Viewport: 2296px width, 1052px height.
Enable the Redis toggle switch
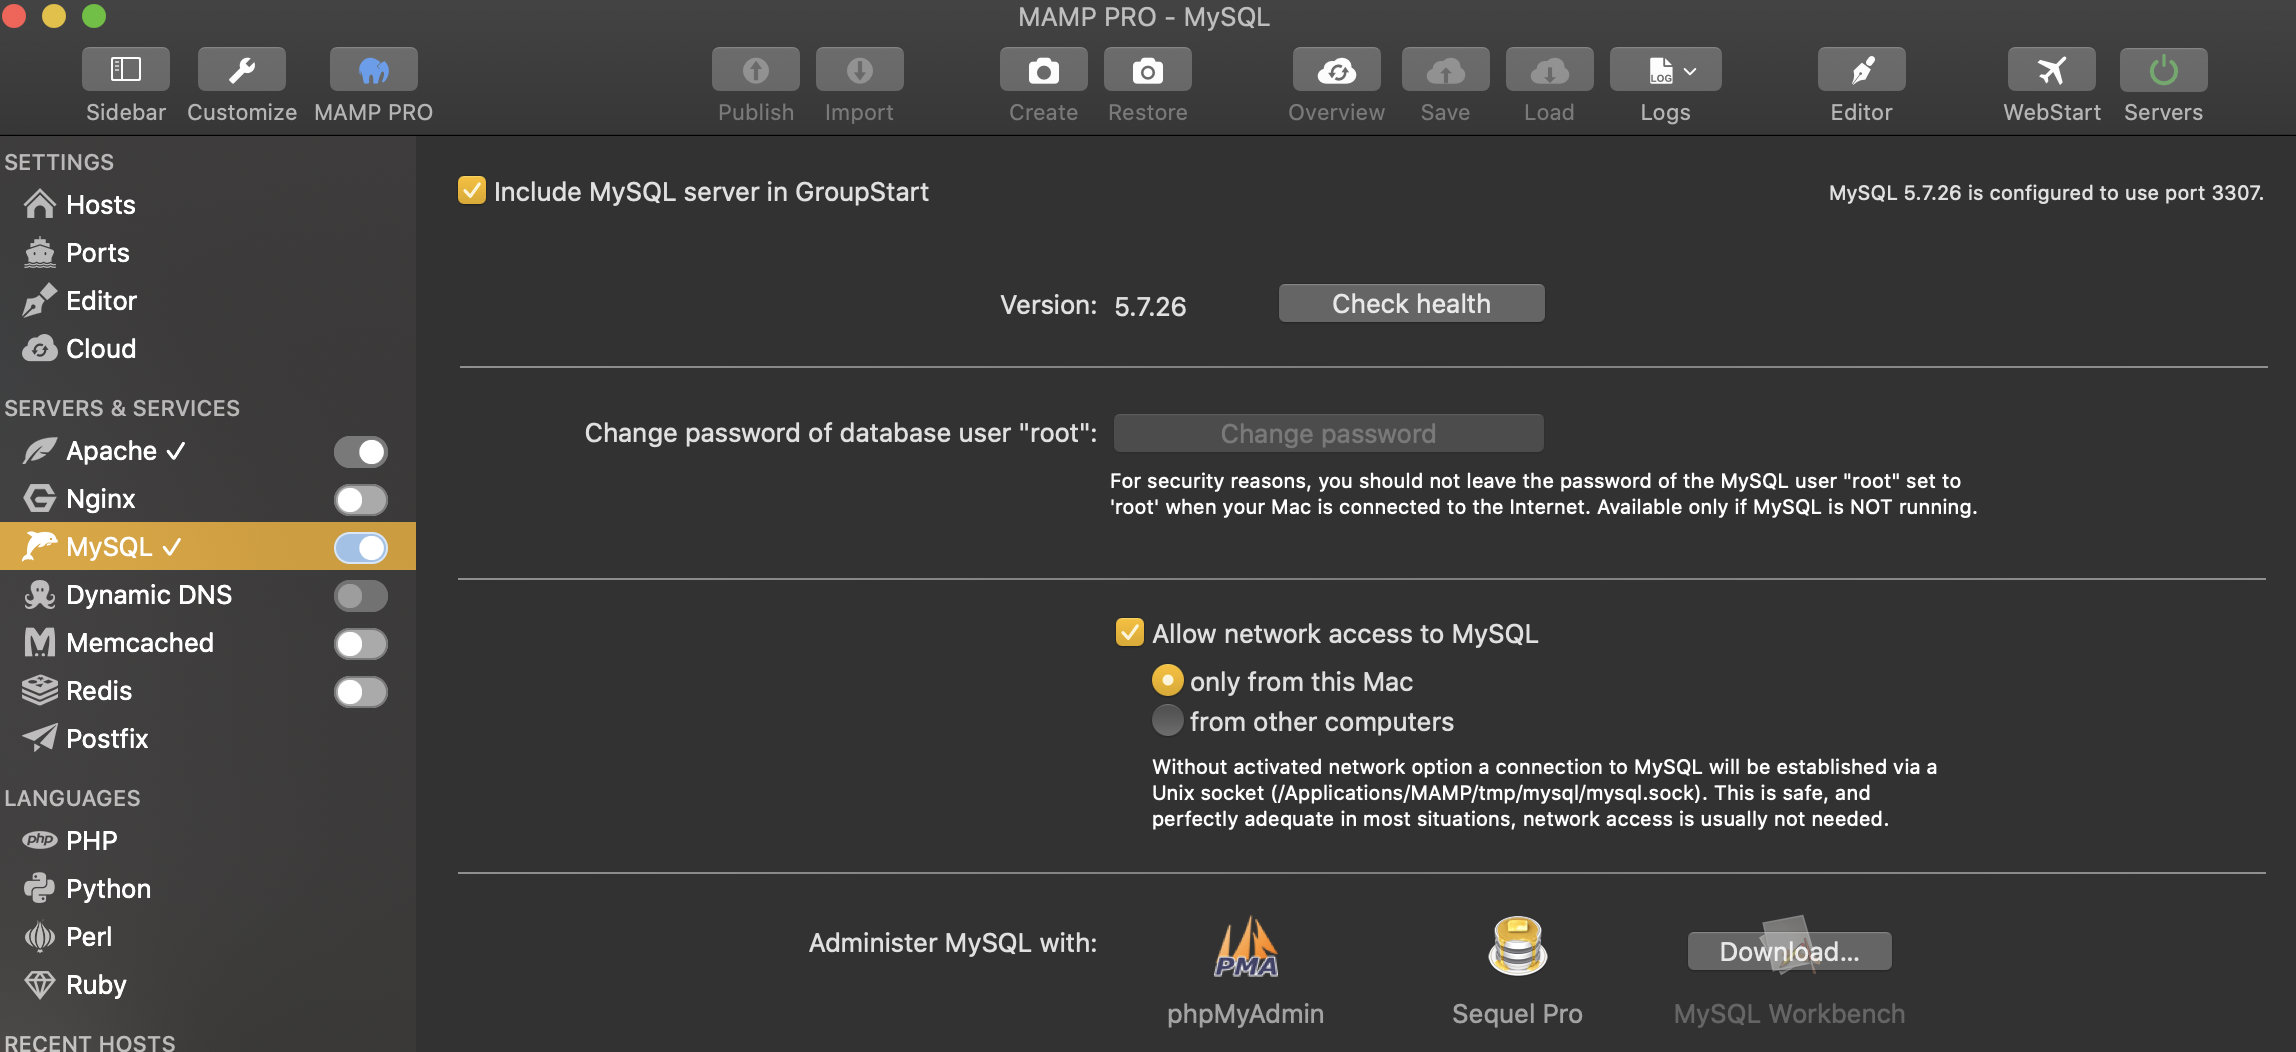[361, 692]
